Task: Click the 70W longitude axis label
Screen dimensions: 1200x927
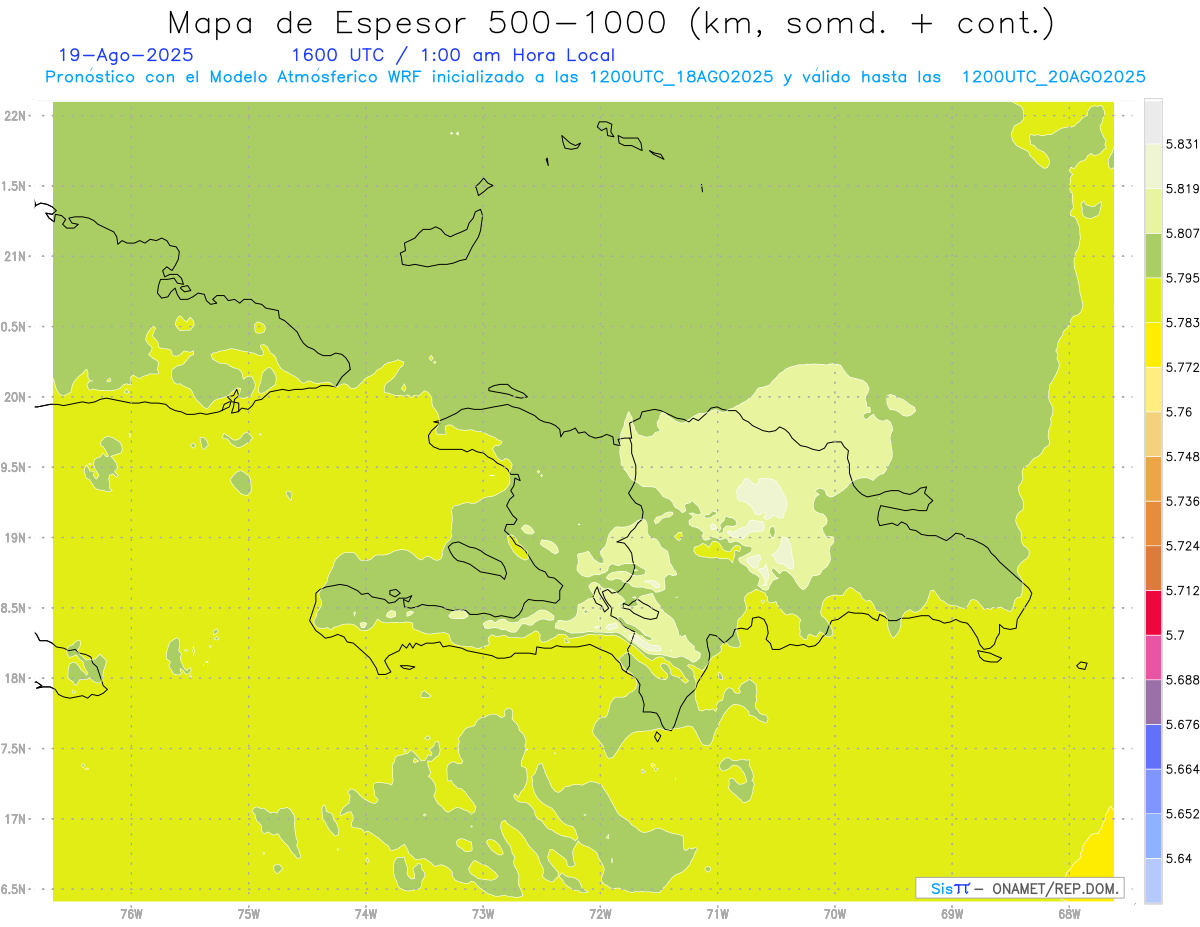Action: 835,914
